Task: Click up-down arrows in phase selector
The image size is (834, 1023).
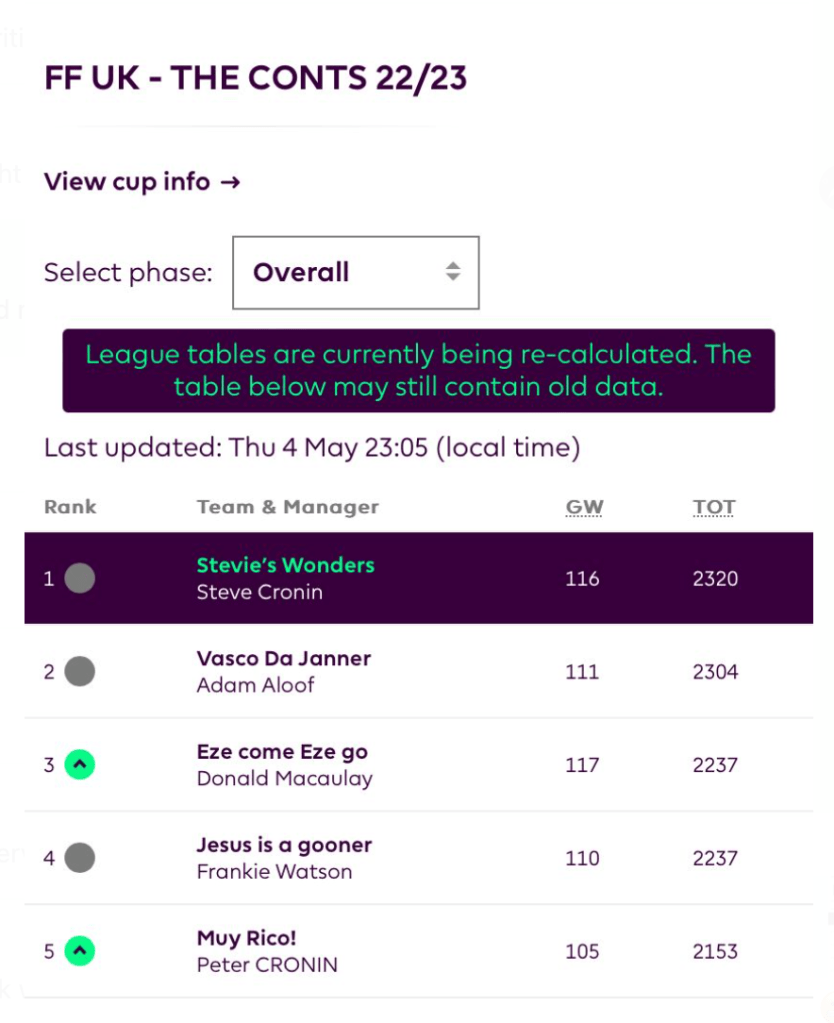Action: click(x=453, y=272)
